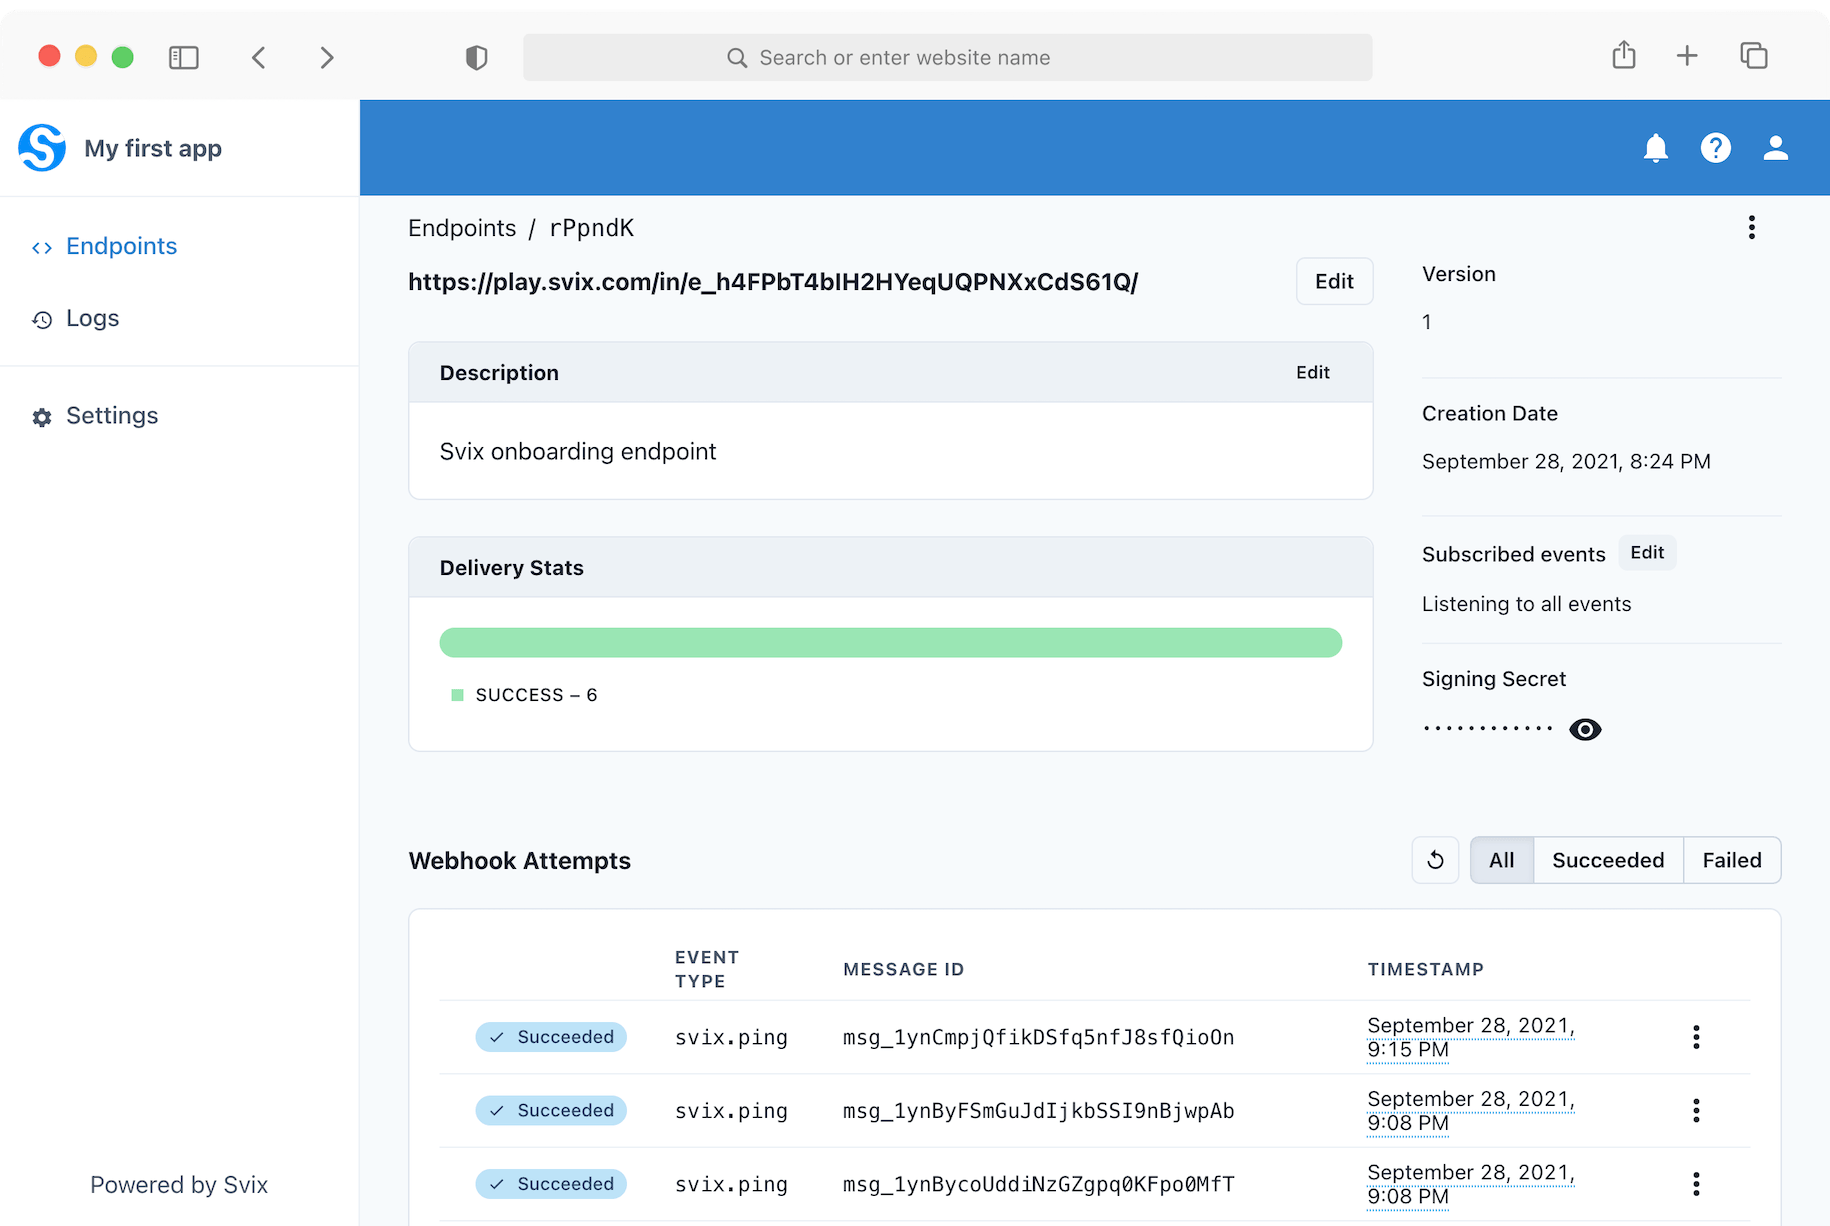Edit the endpoint URL
This screenshot has height=1226, width=1830.
[x=1334, y=281]
